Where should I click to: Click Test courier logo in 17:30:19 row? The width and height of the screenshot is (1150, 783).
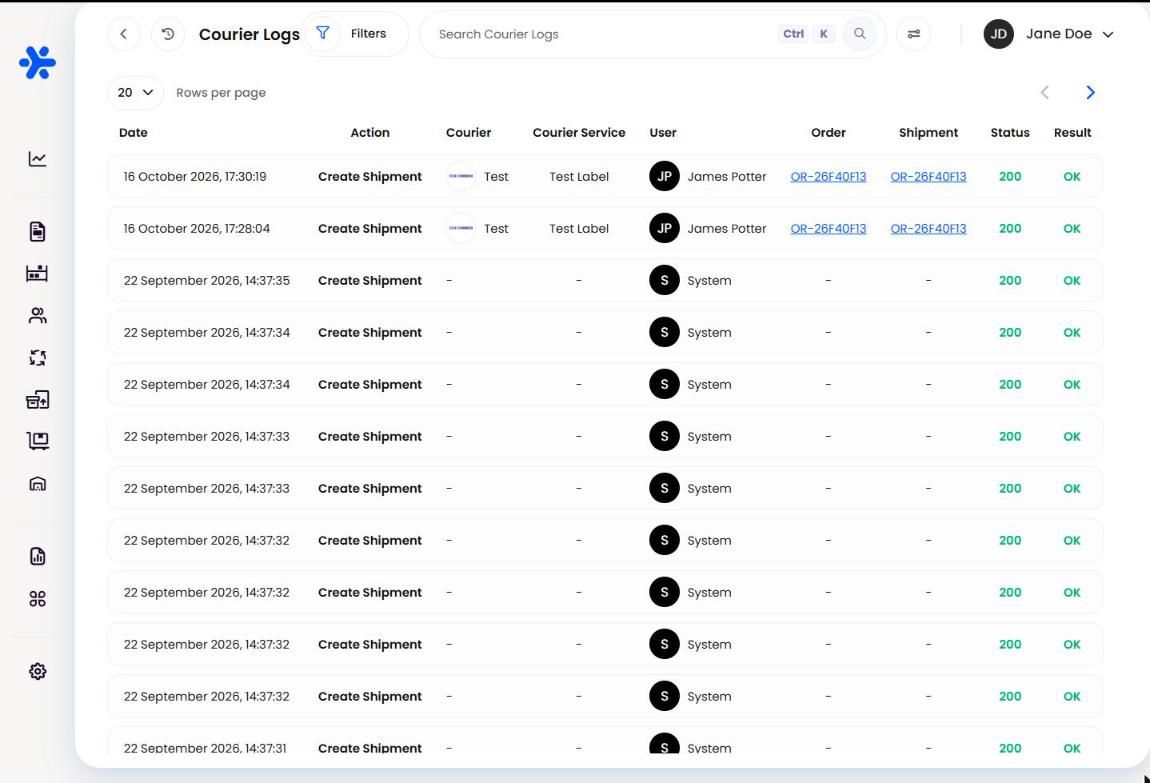pos(461,177)
